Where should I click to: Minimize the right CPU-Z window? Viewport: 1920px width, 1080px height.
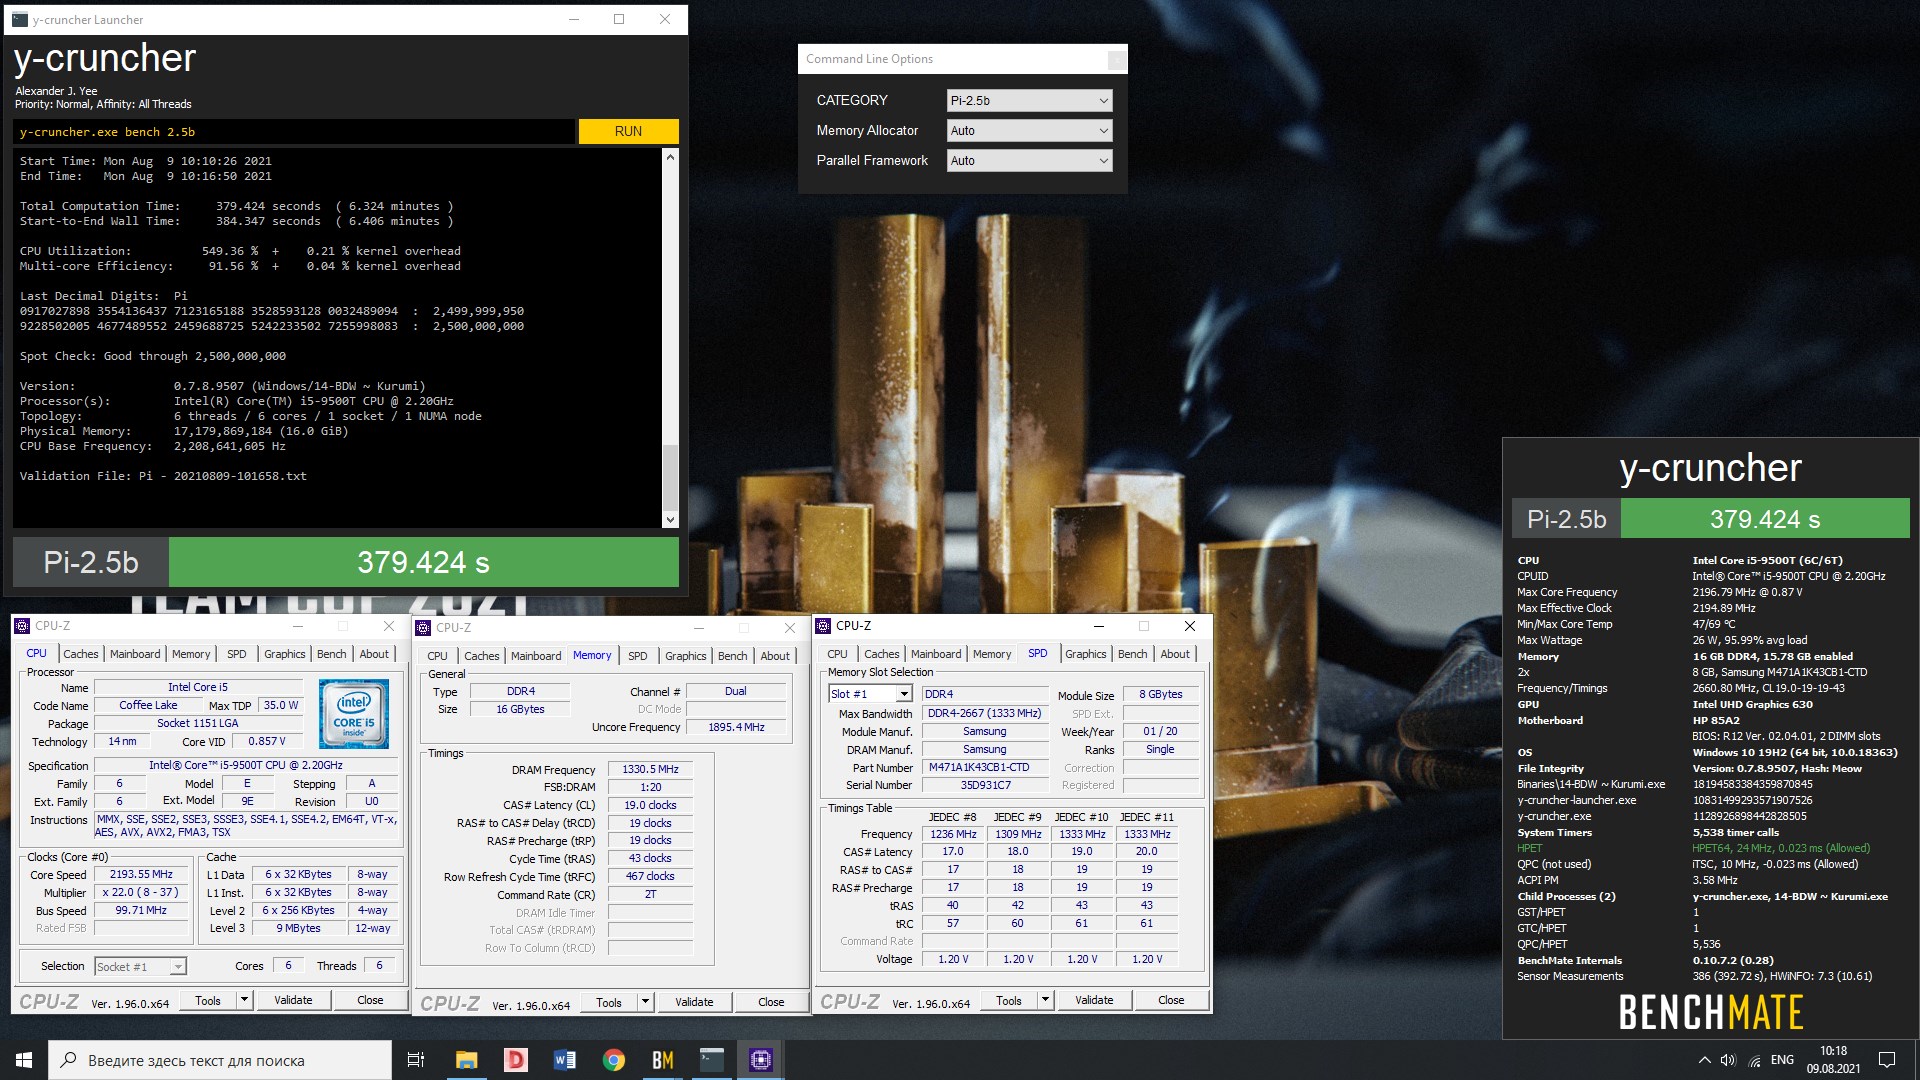coord(1098,626)
